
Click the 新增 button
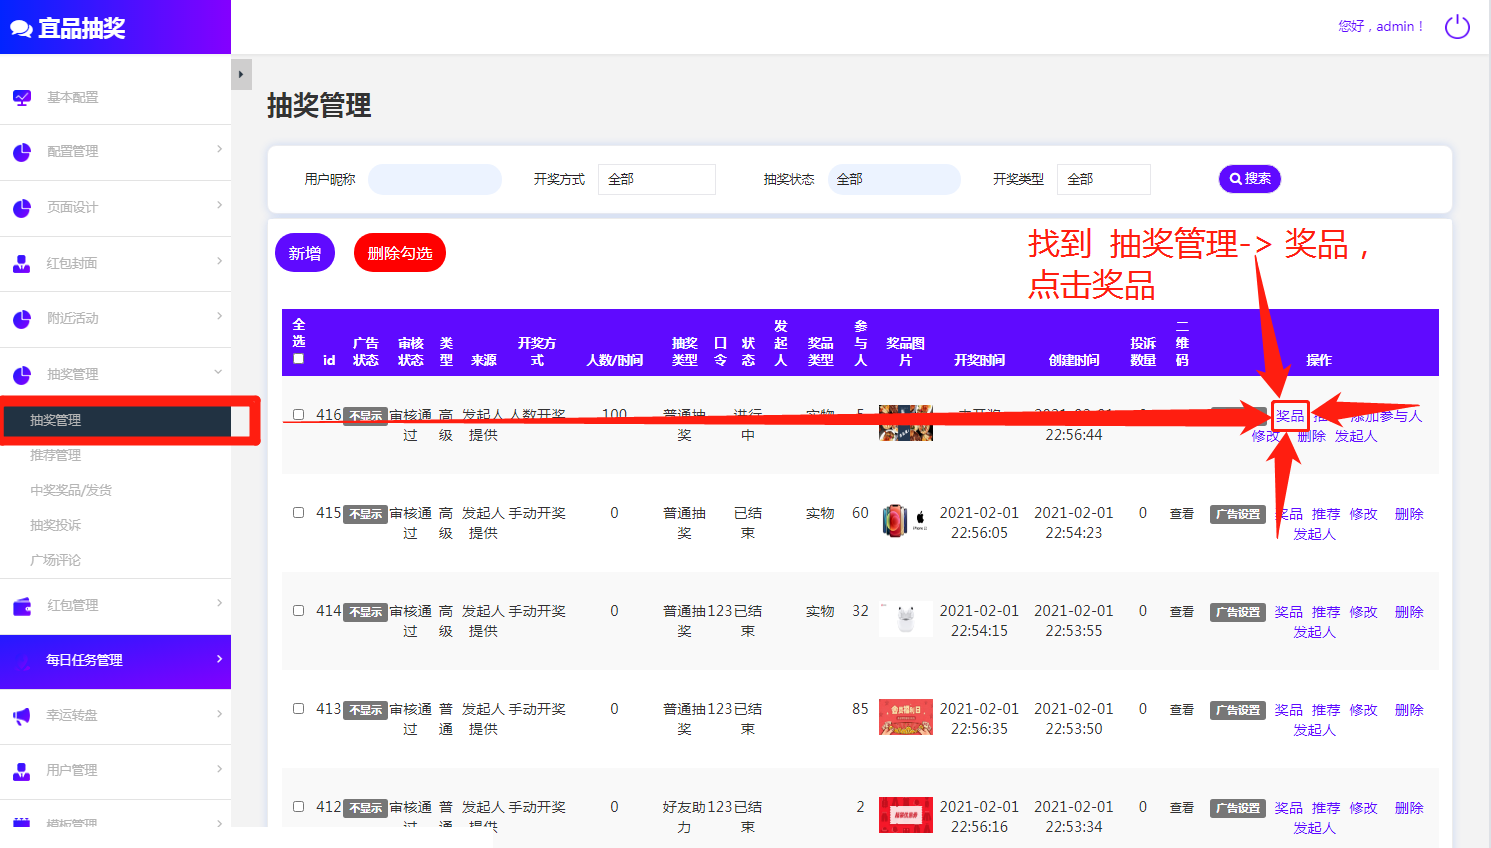coord(305,253)
